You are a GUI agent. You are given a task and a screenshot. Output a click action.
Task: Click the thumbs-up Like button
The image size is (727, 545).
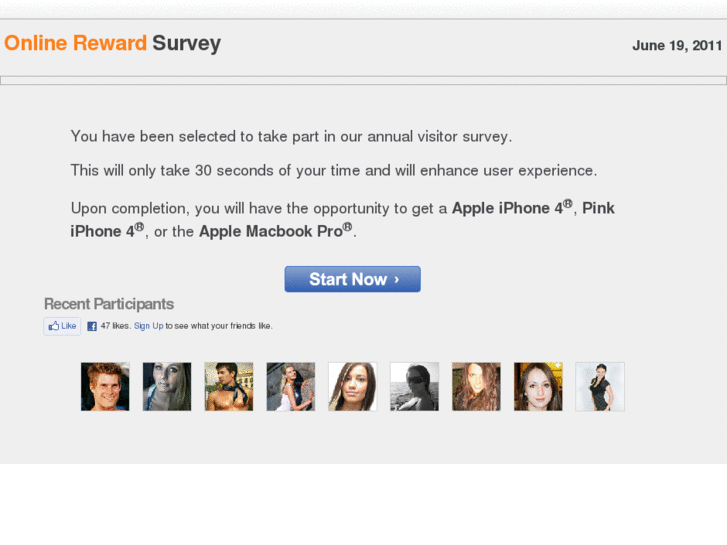coord(62,326)
